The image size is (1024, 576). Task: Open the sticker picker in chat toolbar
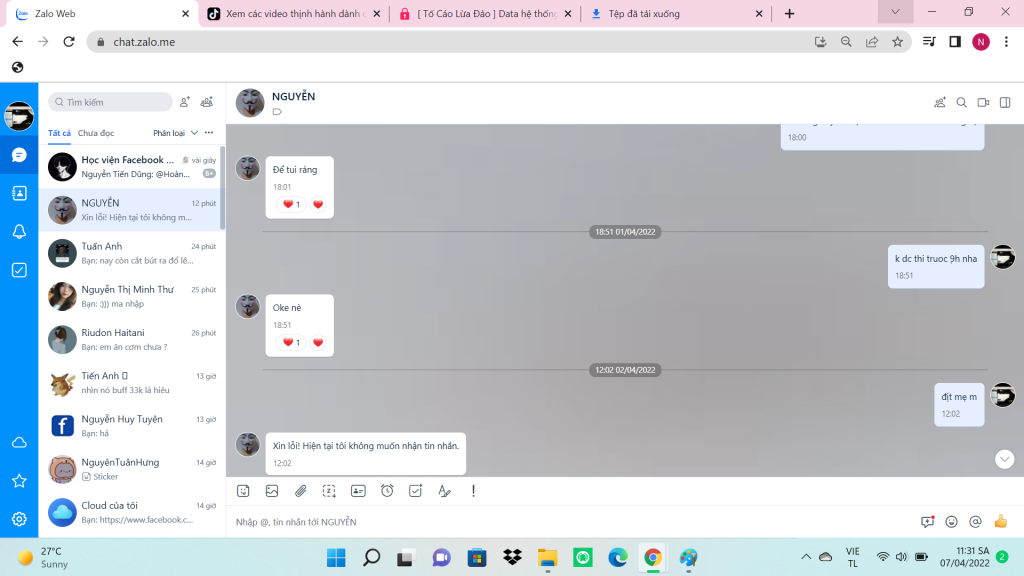243,491
